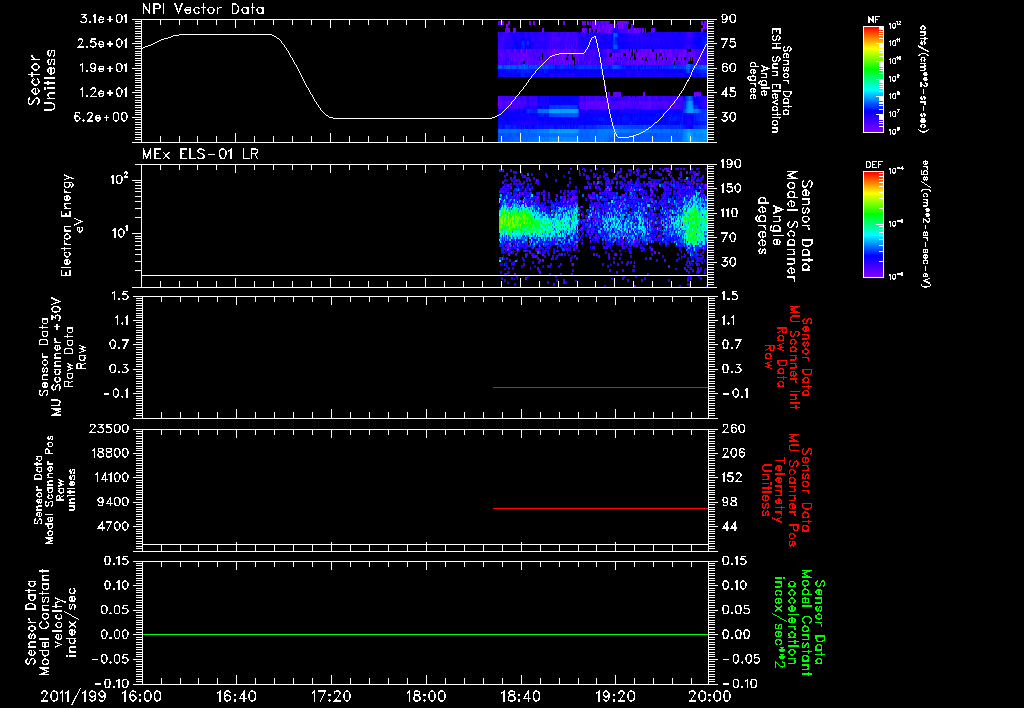
Task: Click the 'ESH Sun Elevation Angle' axis title
Action: coord(770,80)
